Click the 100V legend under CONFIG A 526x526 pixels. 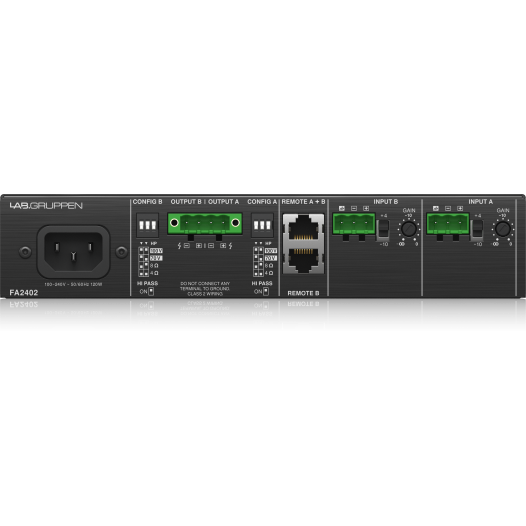pyautogui.click(x=271, y=251)
